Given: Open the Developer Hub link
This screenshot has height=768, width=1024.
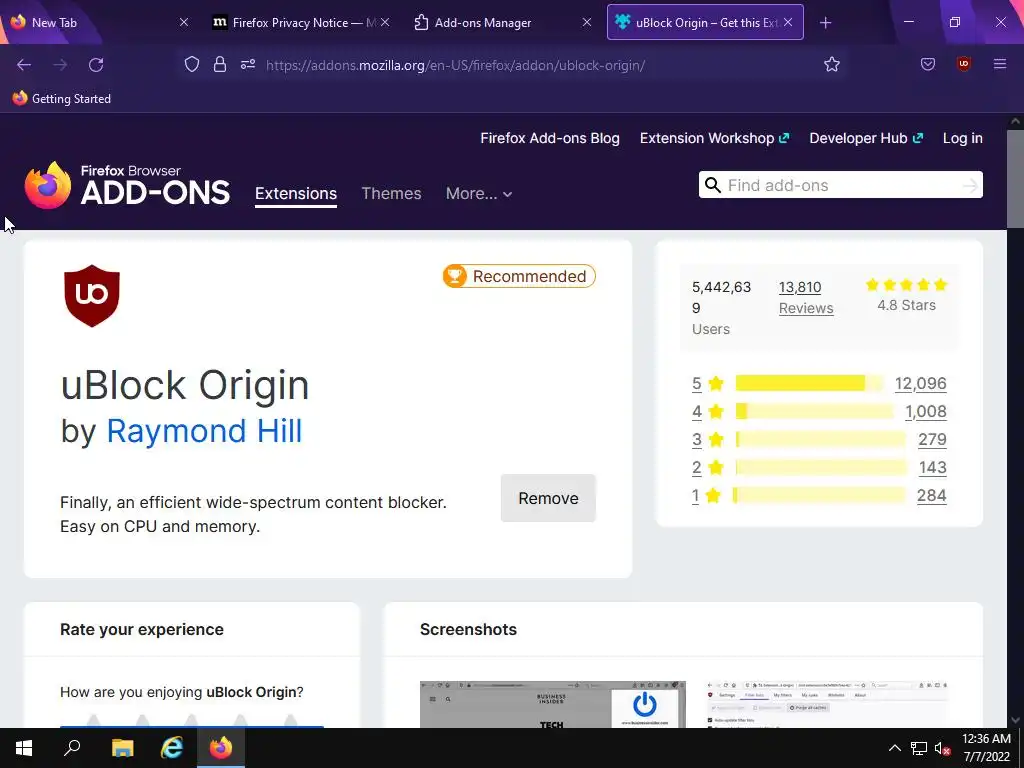Looking at the screenshot, I should click(866, 138).
